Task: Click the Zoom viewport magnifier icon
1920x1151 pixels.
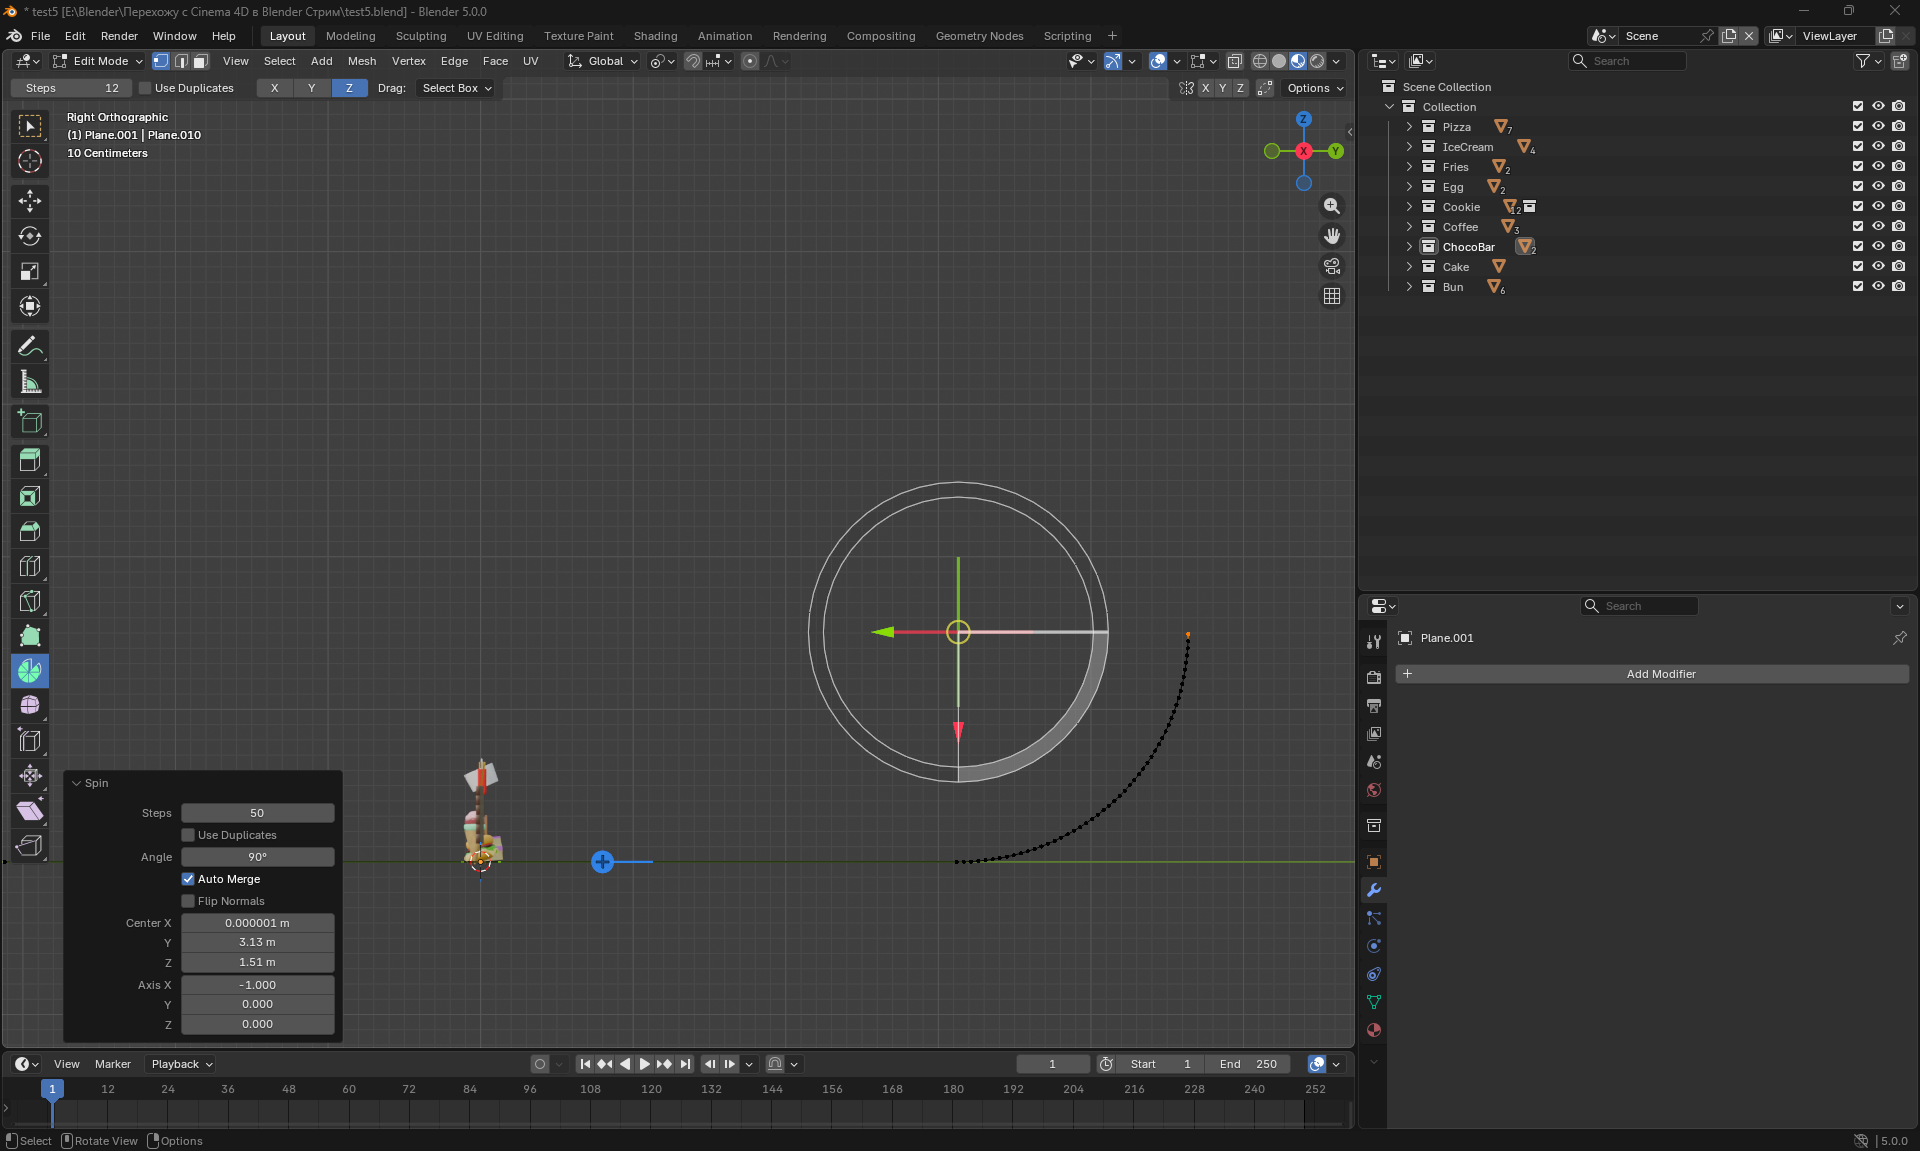Action: click(1332, 206)
